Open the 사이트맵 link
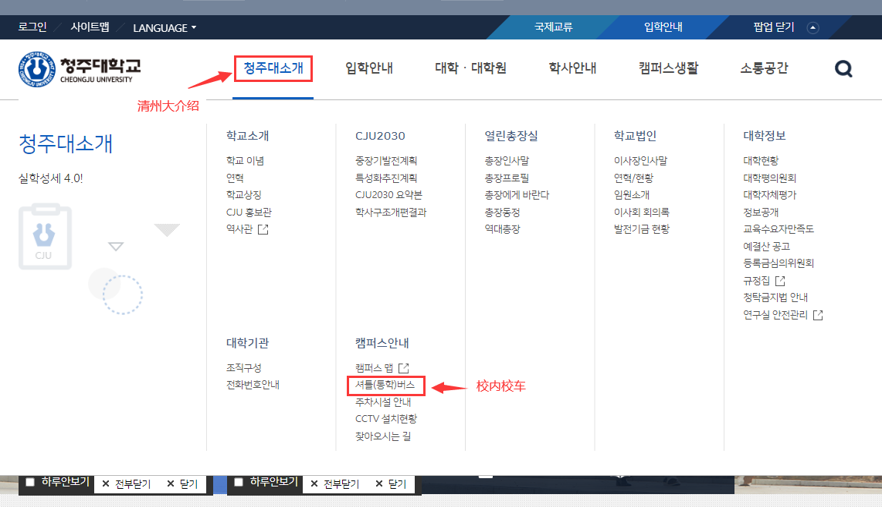883x508 pixels. [90, 27]
